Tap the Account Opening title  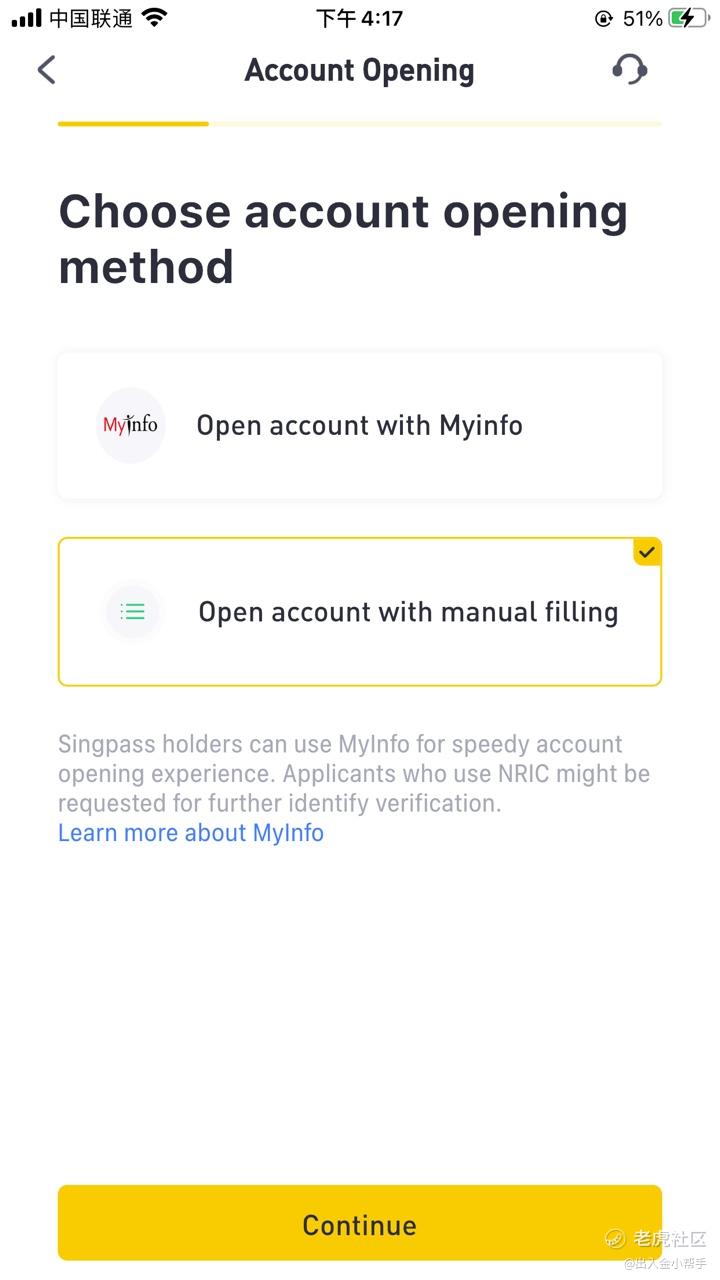360,71
